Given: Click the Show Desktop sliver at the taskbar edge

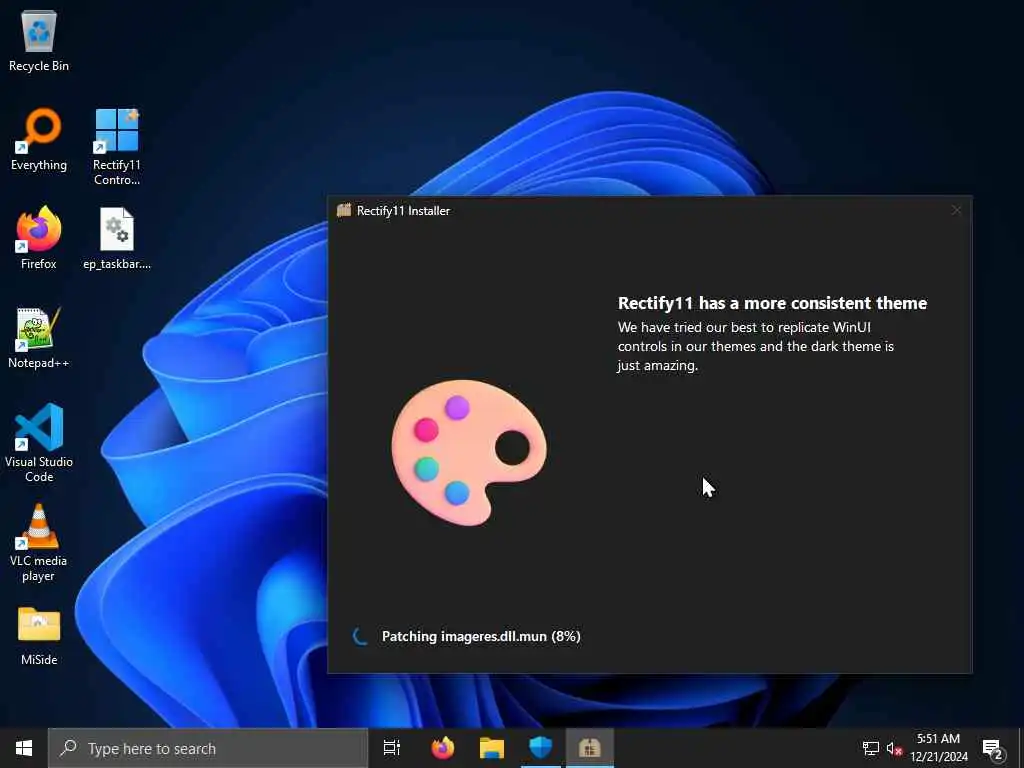Looking at the screenshot, I should coord(1021,748).
